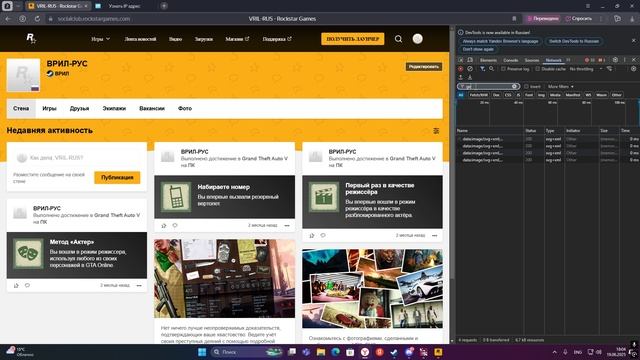Screen dimensions: 640x360
Task: Open the Console tab in DevTools
Action: click(511, 60)
